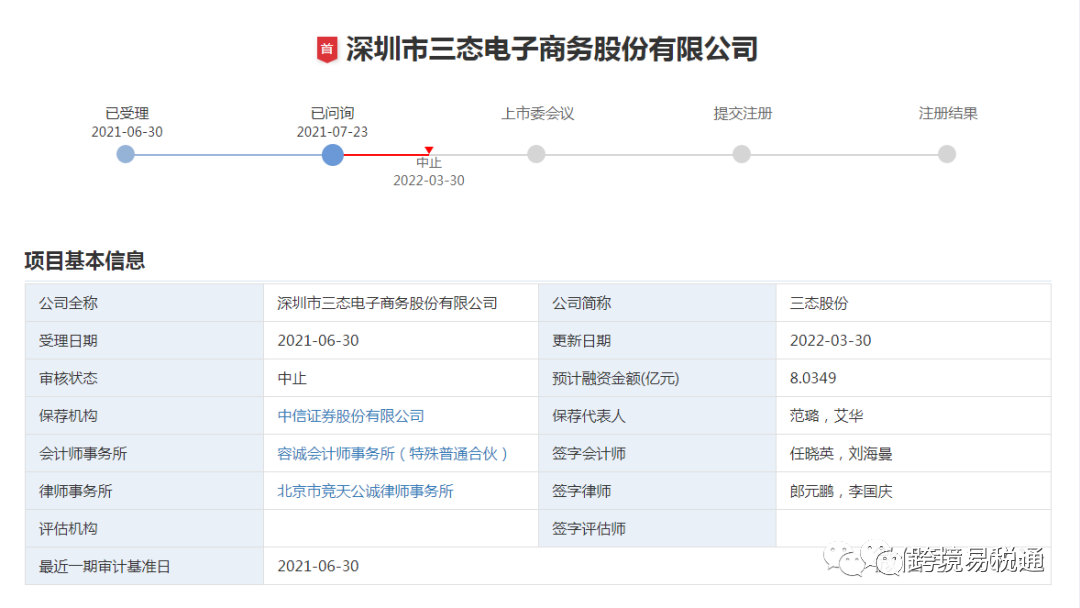Screen dimensions: 1080x608
Task: Click the 注册结果 stage label
Action: point(948,113)
